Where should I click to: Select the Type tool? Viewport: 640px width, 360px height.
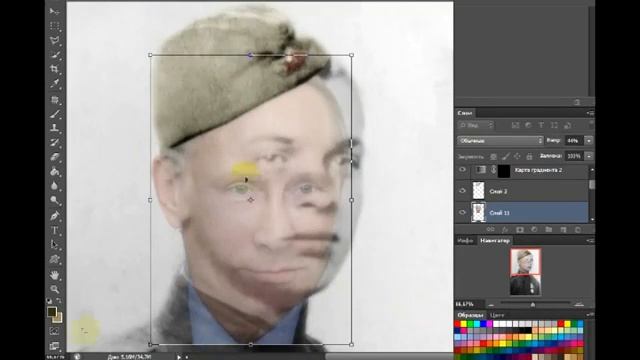[x=54, y=230]
